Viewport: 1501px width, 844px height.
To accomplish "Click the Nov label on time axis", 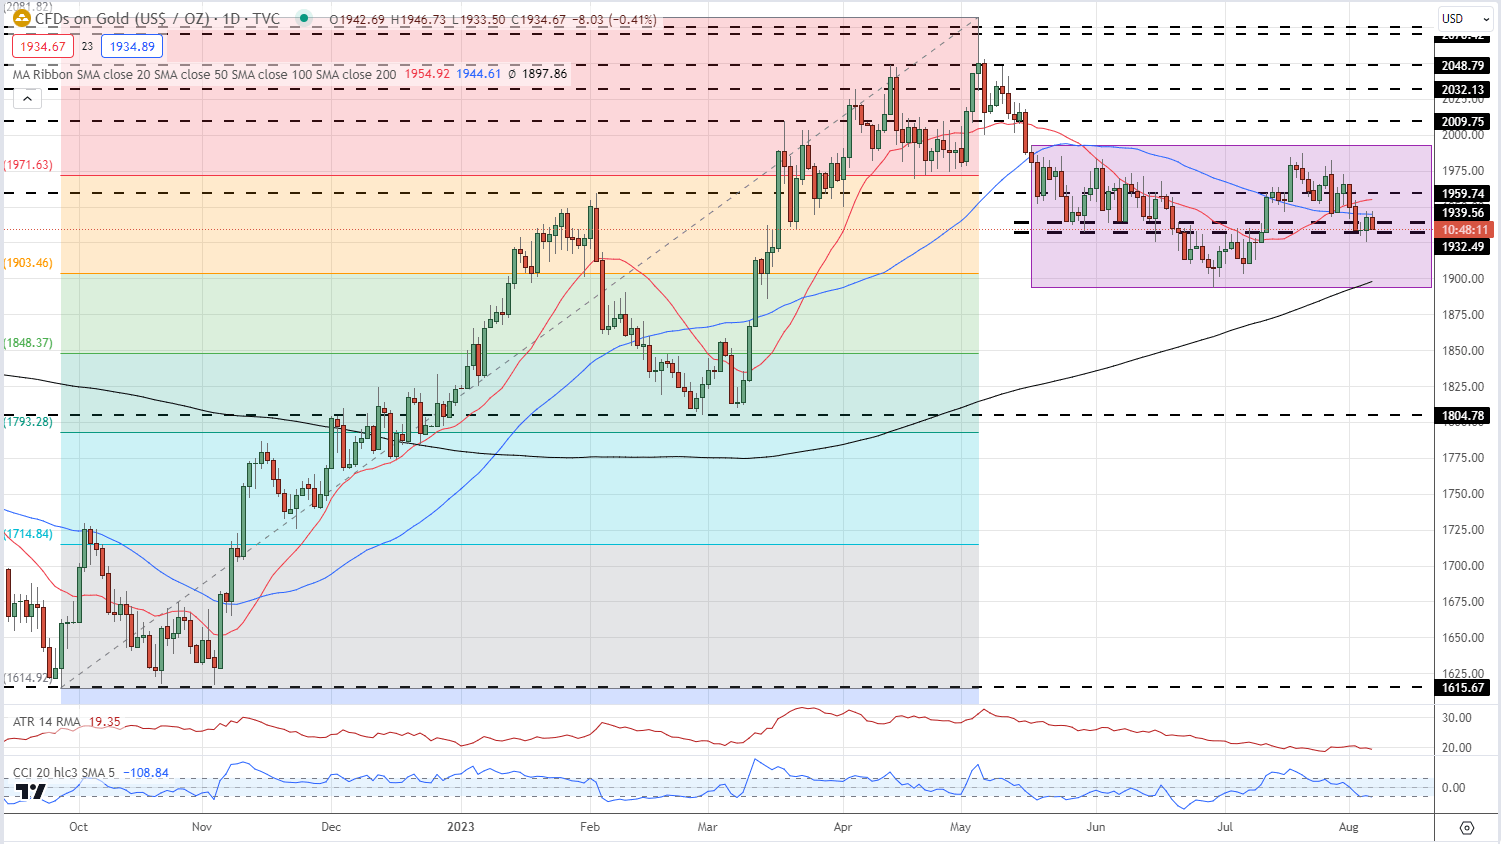I will point(202,827).
